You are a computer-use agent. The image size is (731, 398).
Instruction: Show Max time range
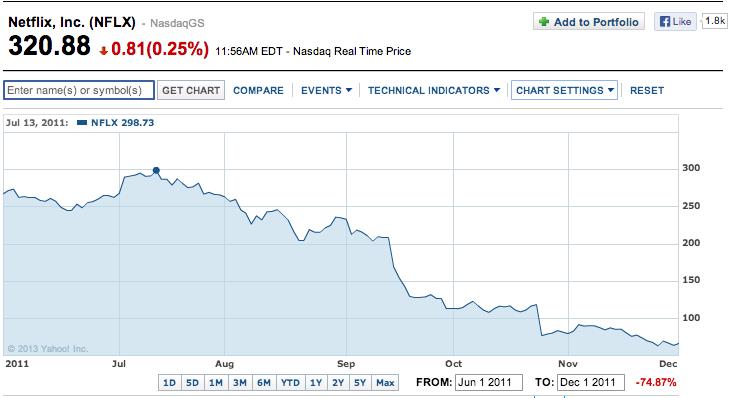(x=385, y=383)
